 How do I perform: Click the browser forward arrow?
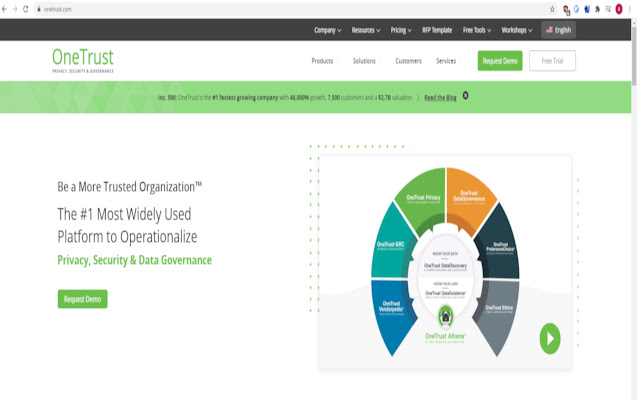click(x=15, y=9)
